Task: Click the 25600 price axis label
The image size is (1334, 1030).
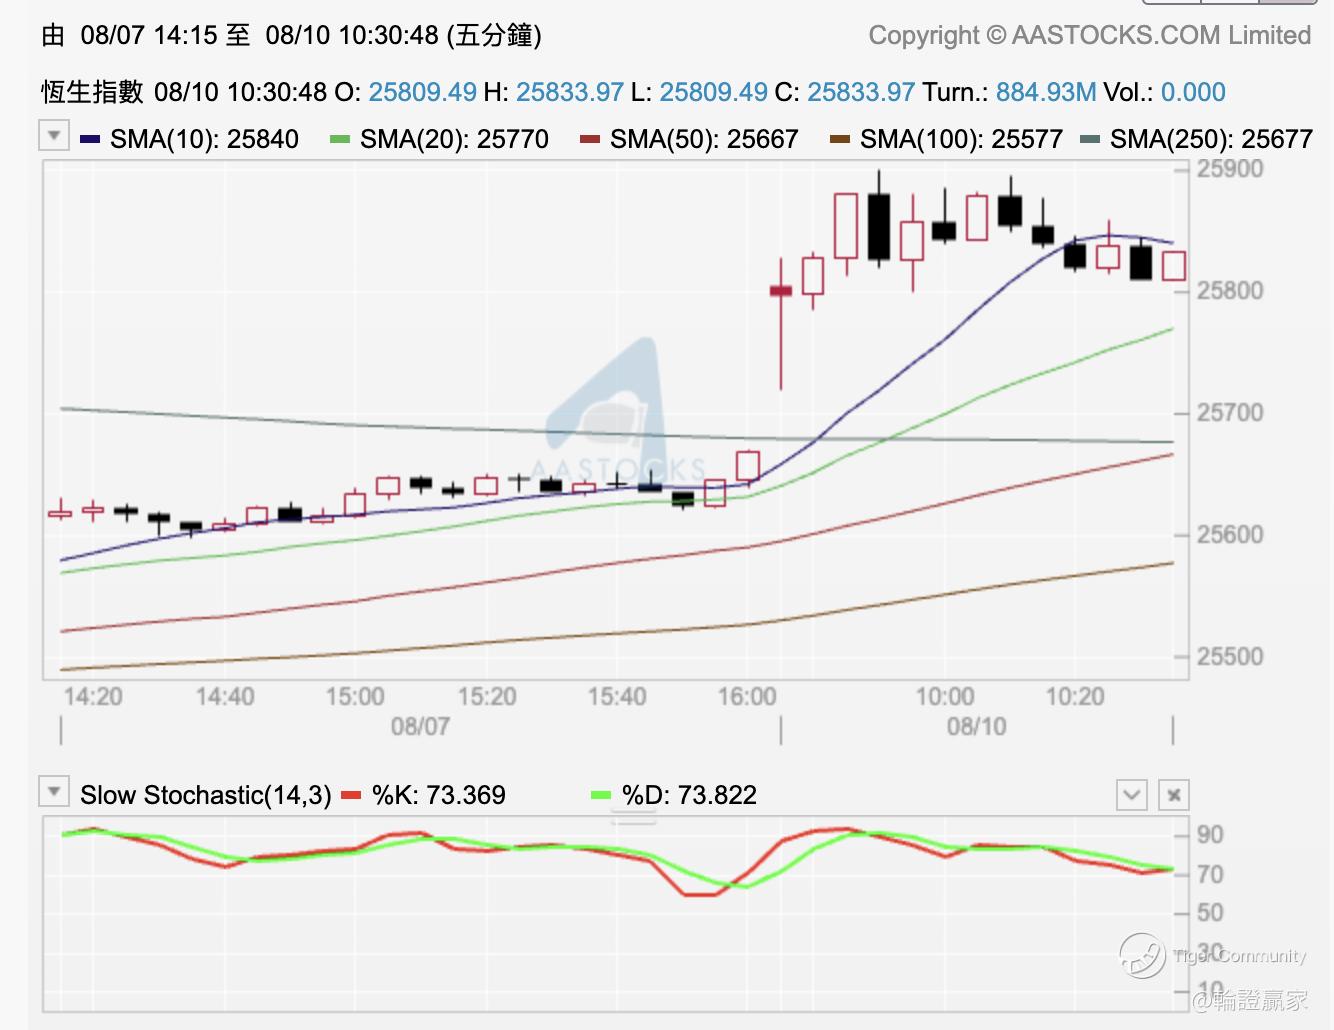Action: (x=1230, y=534)
